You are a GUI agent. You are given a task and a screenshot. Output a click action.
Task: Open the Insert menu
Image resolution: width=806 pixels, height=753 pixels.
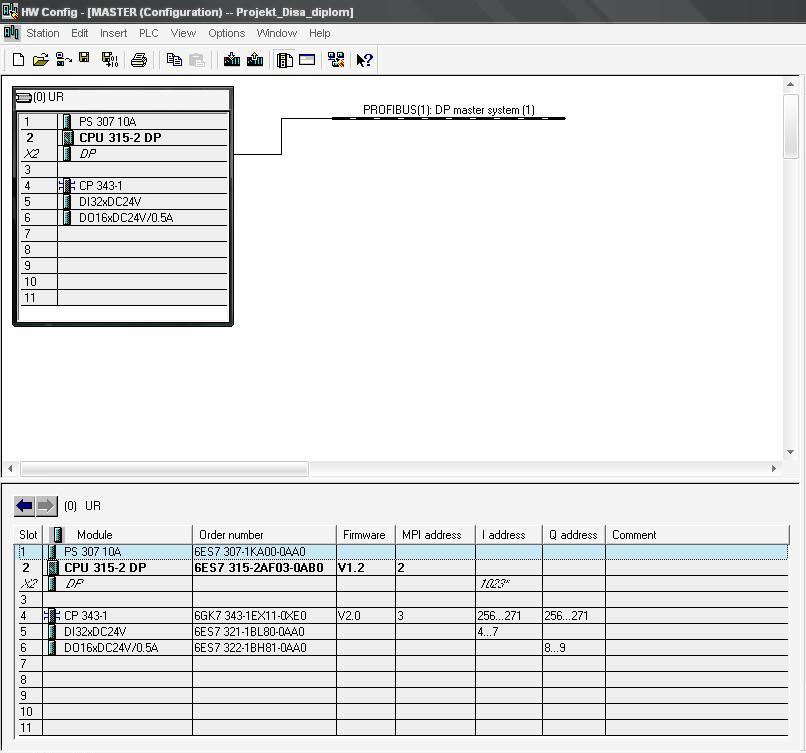[113, 33]
